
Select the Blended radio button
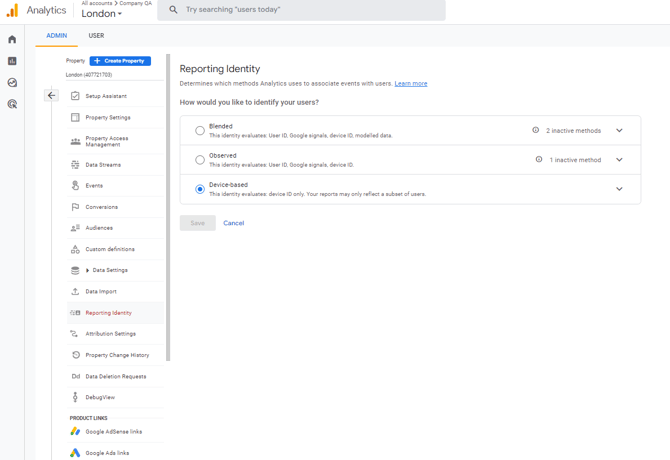tap(200, 131)
